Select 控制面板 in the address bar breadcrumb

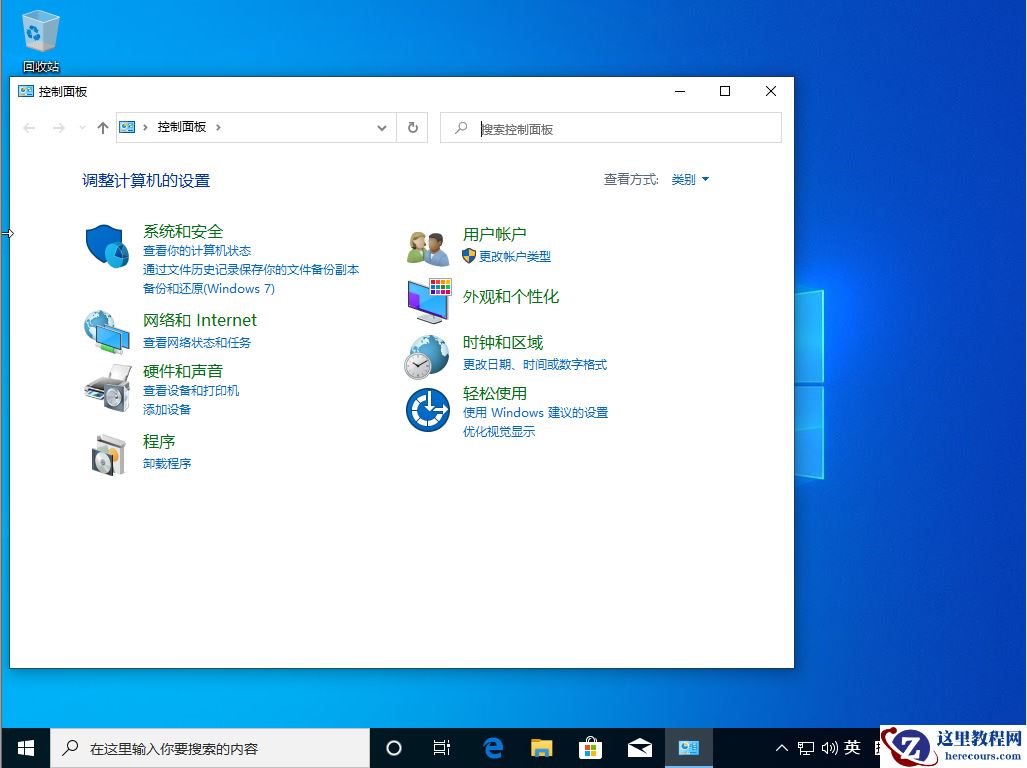185,127
